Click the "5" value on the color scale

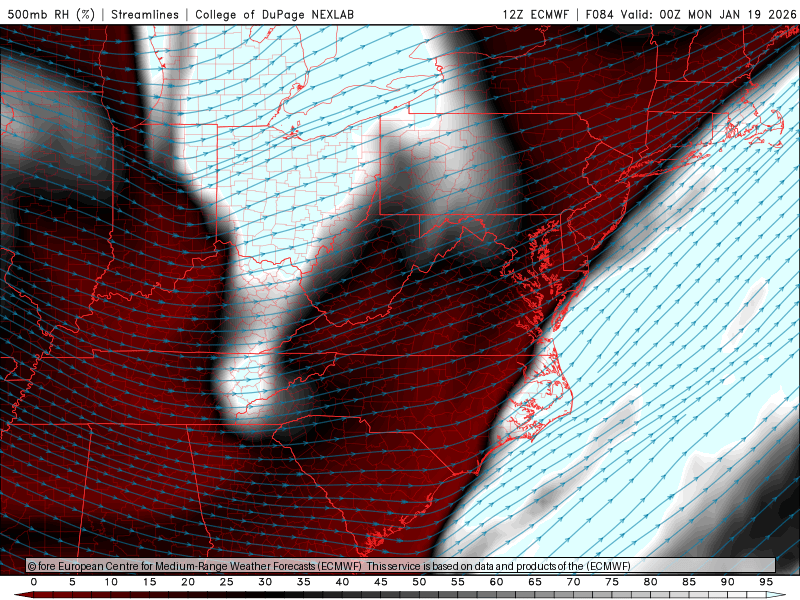coord(72,582)
